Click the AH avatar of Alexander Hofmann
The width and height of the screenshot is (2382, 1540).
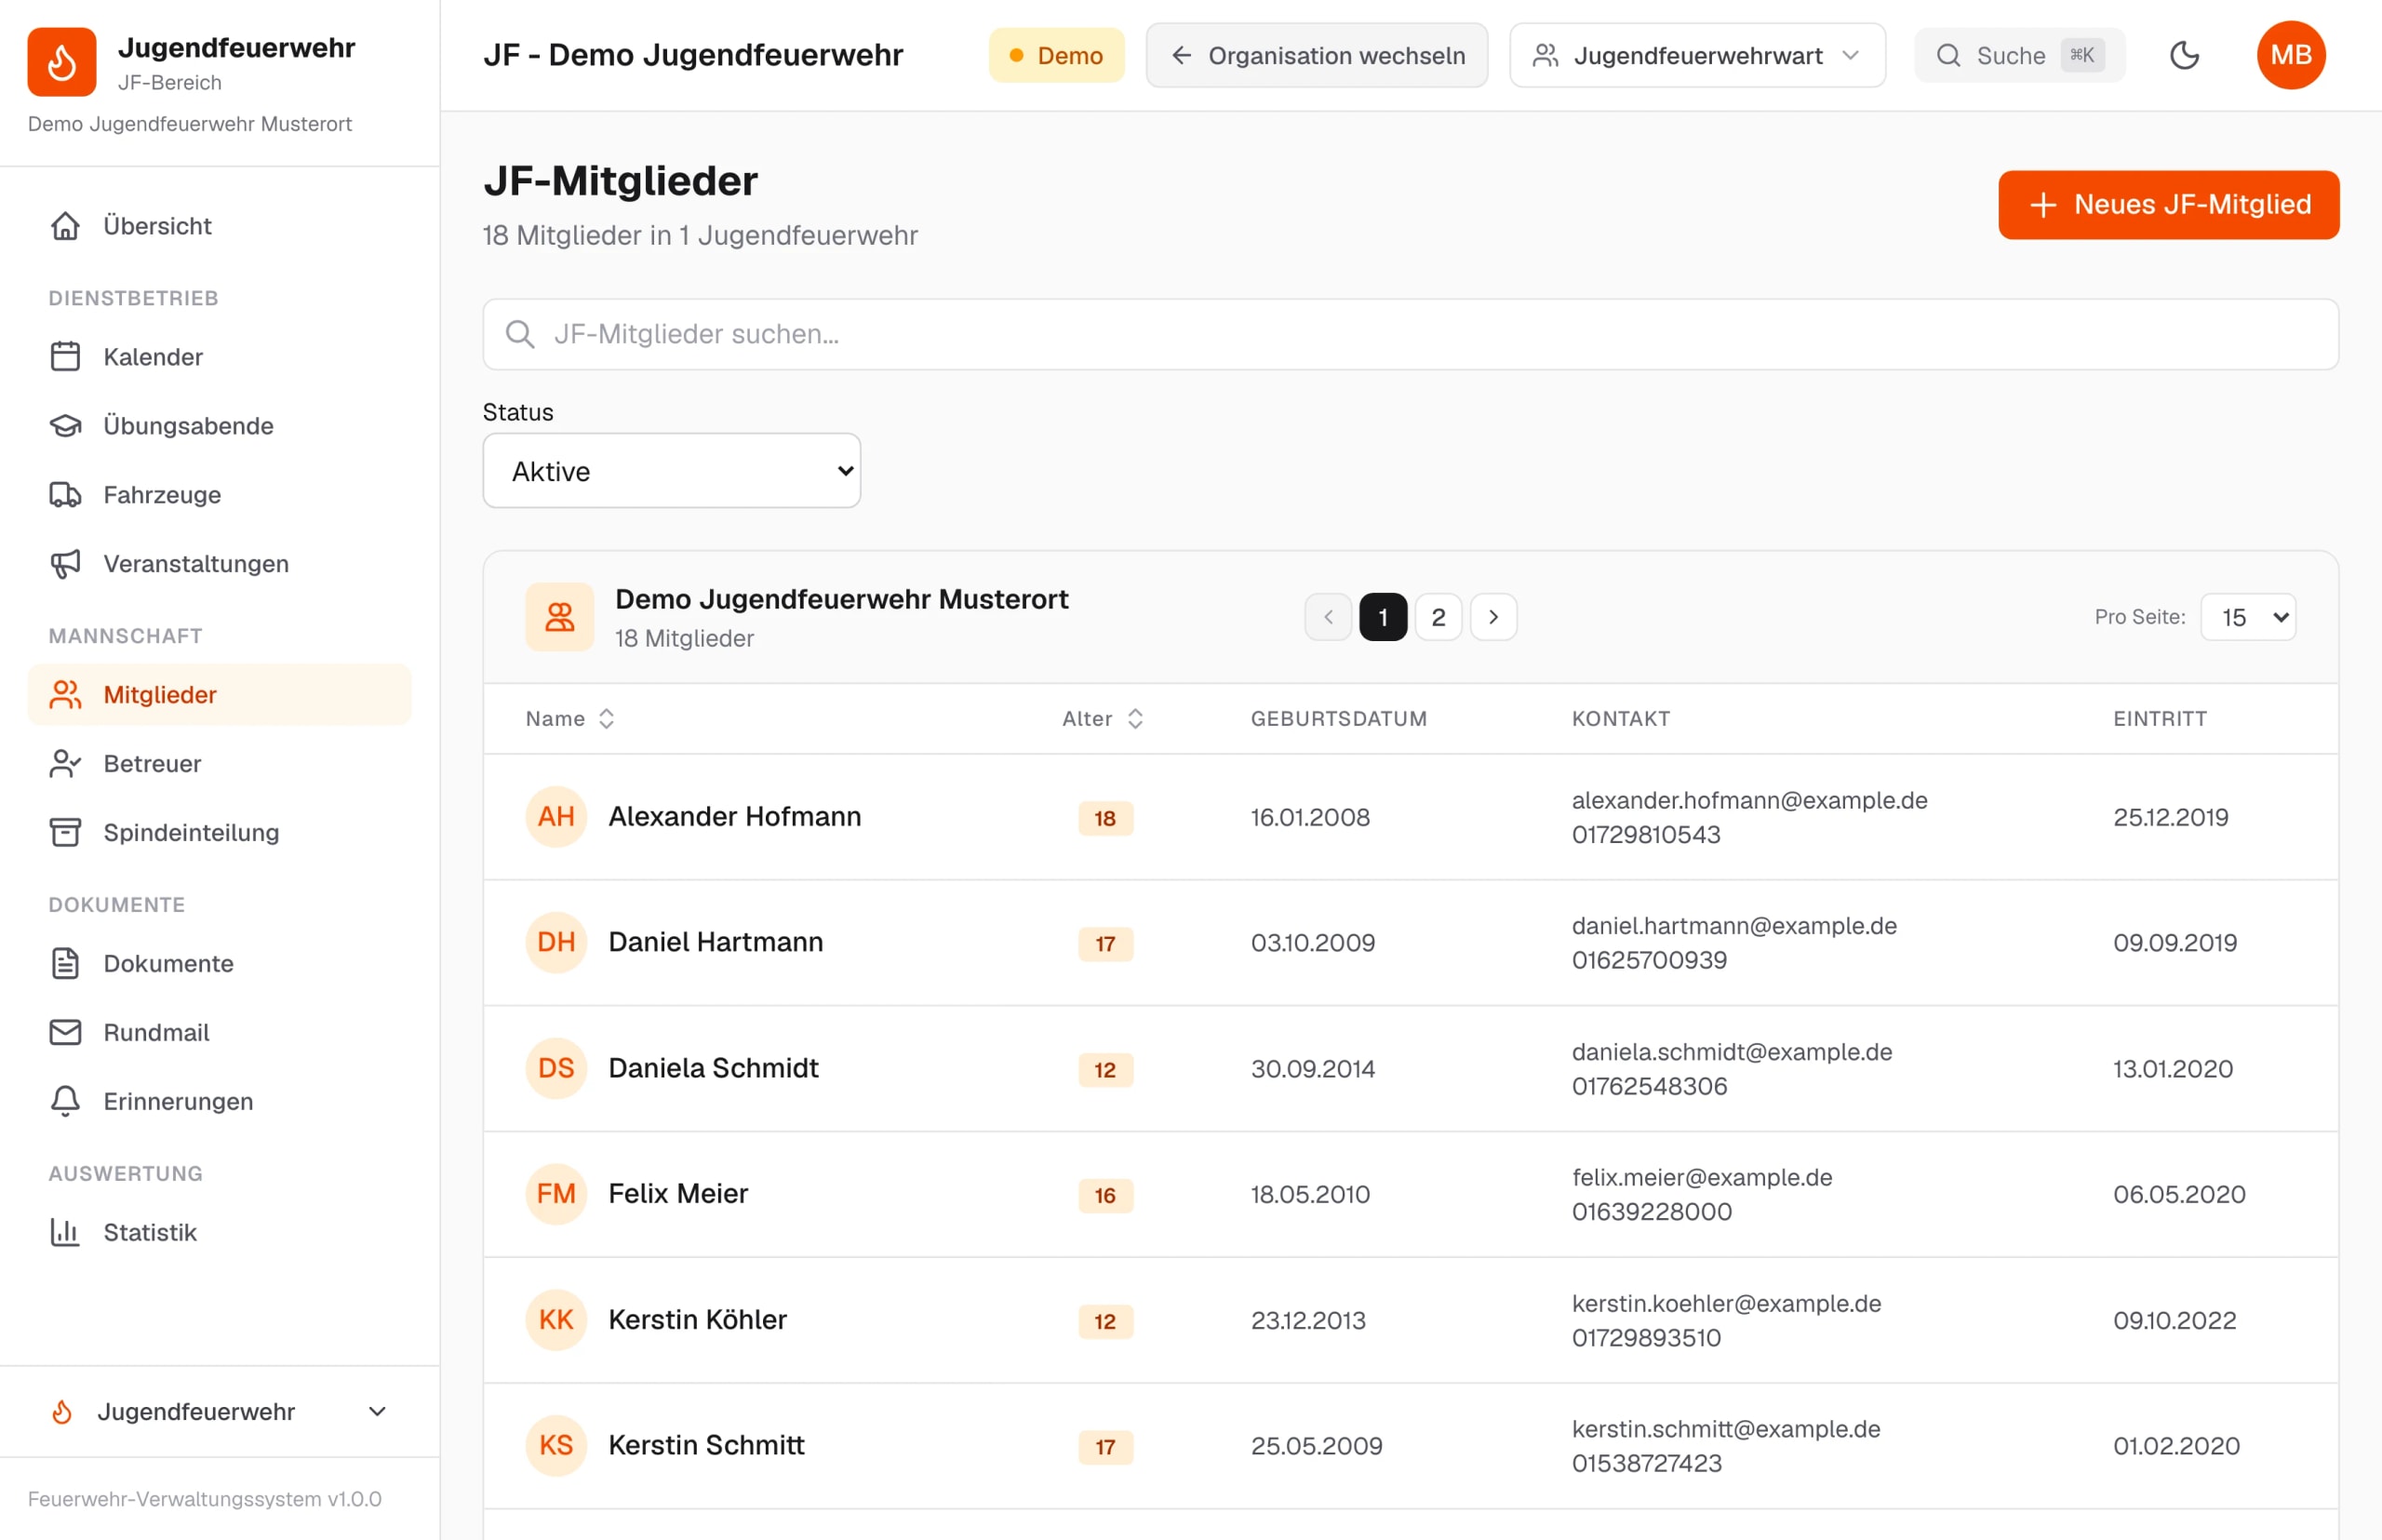[x=556, y=817]
